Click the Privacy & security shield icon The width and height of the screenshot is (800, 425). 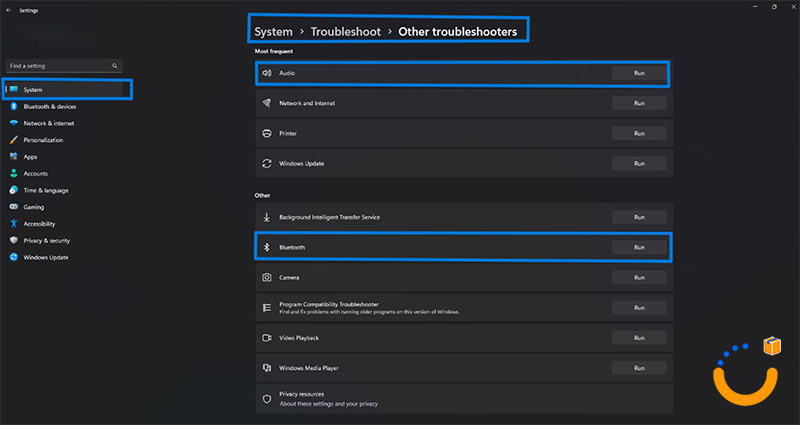point(14,240)
